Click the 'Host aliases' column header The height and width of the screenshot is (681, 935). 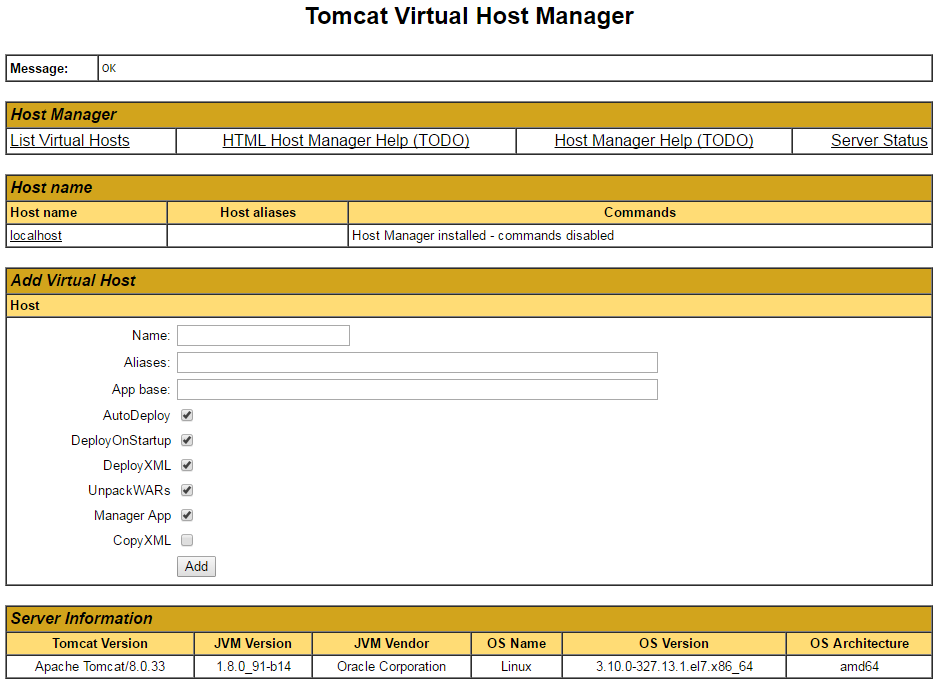tap(258, 212)
